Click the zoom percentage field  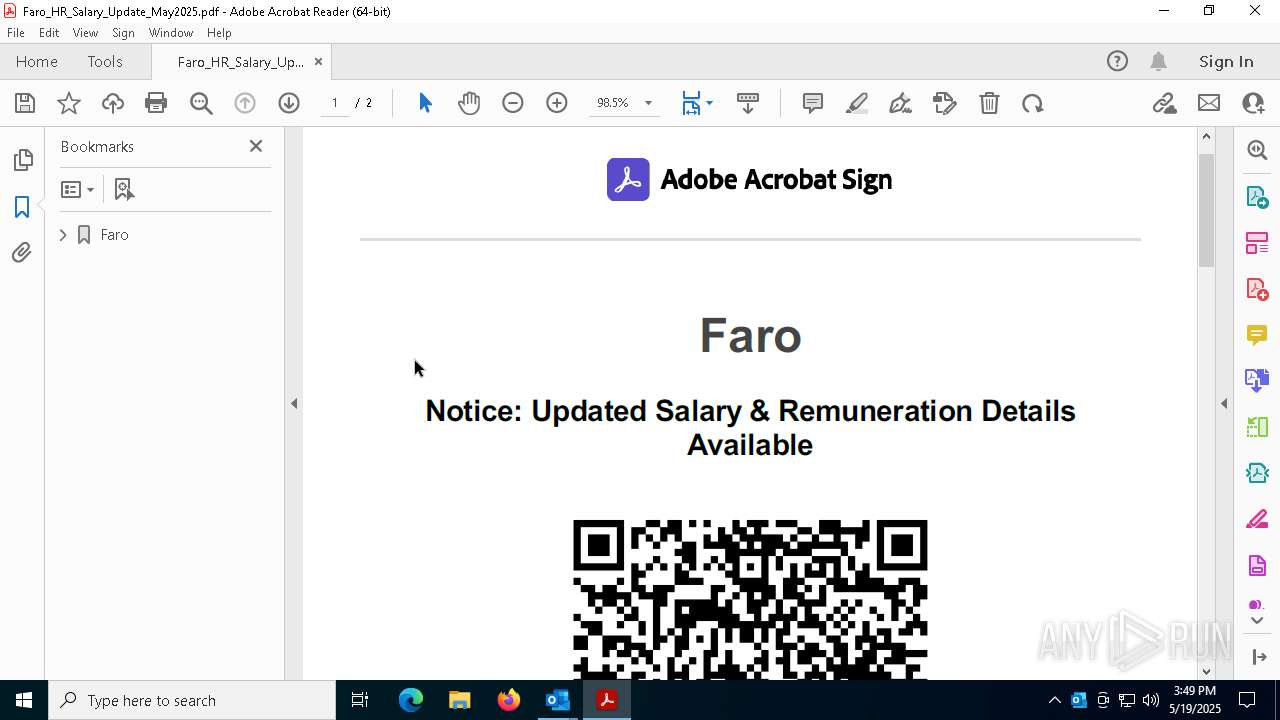(613, 103)
